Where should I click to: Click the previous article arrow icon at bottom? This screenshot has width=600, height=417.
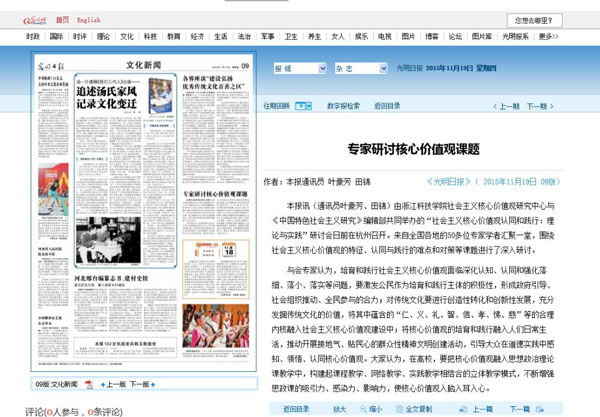(x=462, y=409)
